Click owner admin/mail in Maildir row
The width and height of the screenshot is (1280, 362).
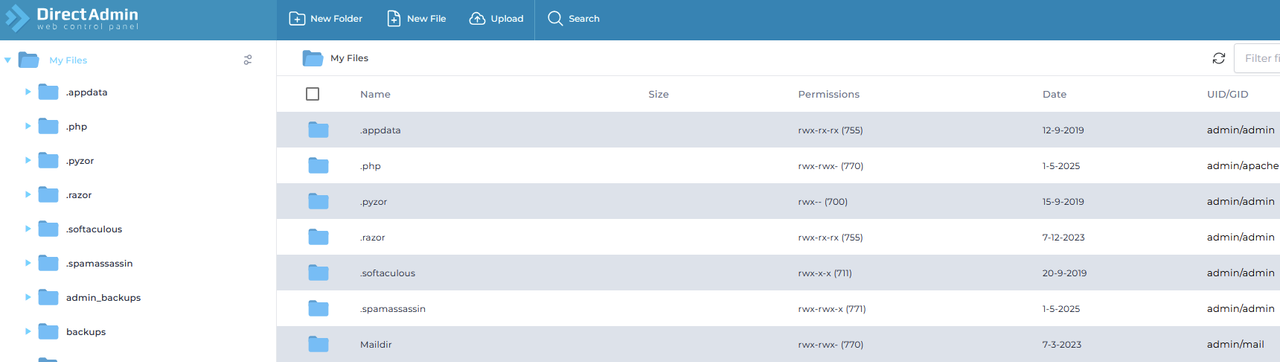pyautogui.click(x=1237, y=344)
